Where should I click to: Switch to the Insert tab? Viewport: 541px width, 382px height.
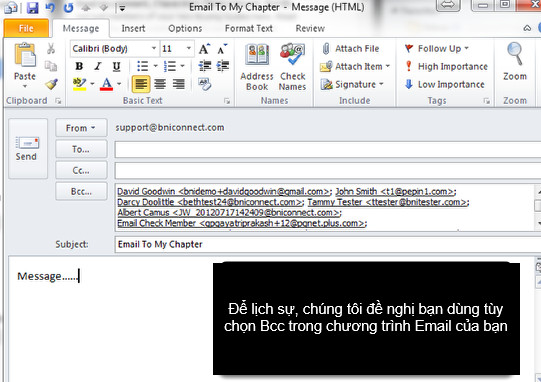pos(133,28)
